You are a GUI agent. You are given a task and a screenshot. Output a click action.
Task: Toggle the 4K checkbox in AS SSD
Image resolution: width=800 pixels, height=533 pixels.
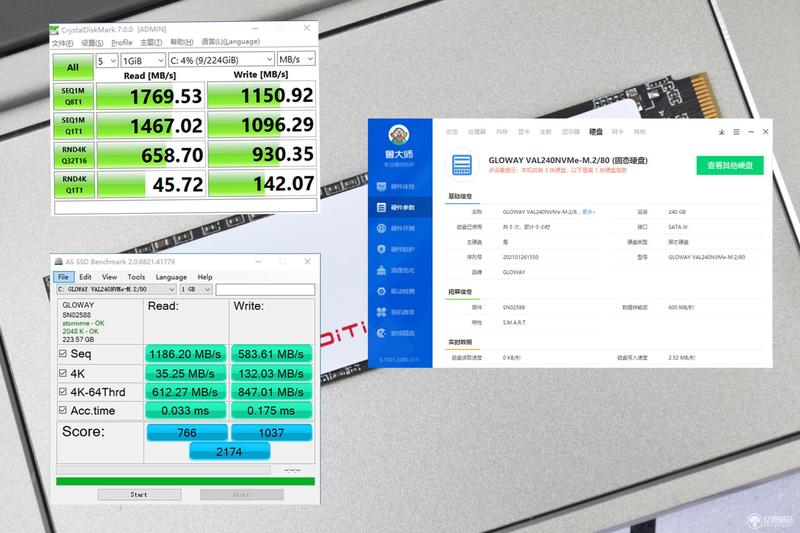pos(63,373)
